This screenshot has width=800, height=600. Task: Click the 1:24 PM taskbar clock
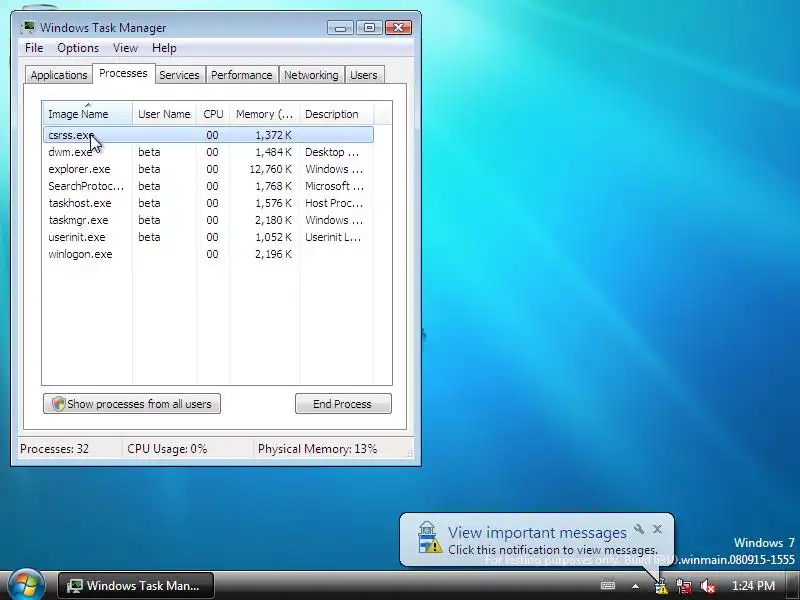pyautogui.click(x=753, y=586)
